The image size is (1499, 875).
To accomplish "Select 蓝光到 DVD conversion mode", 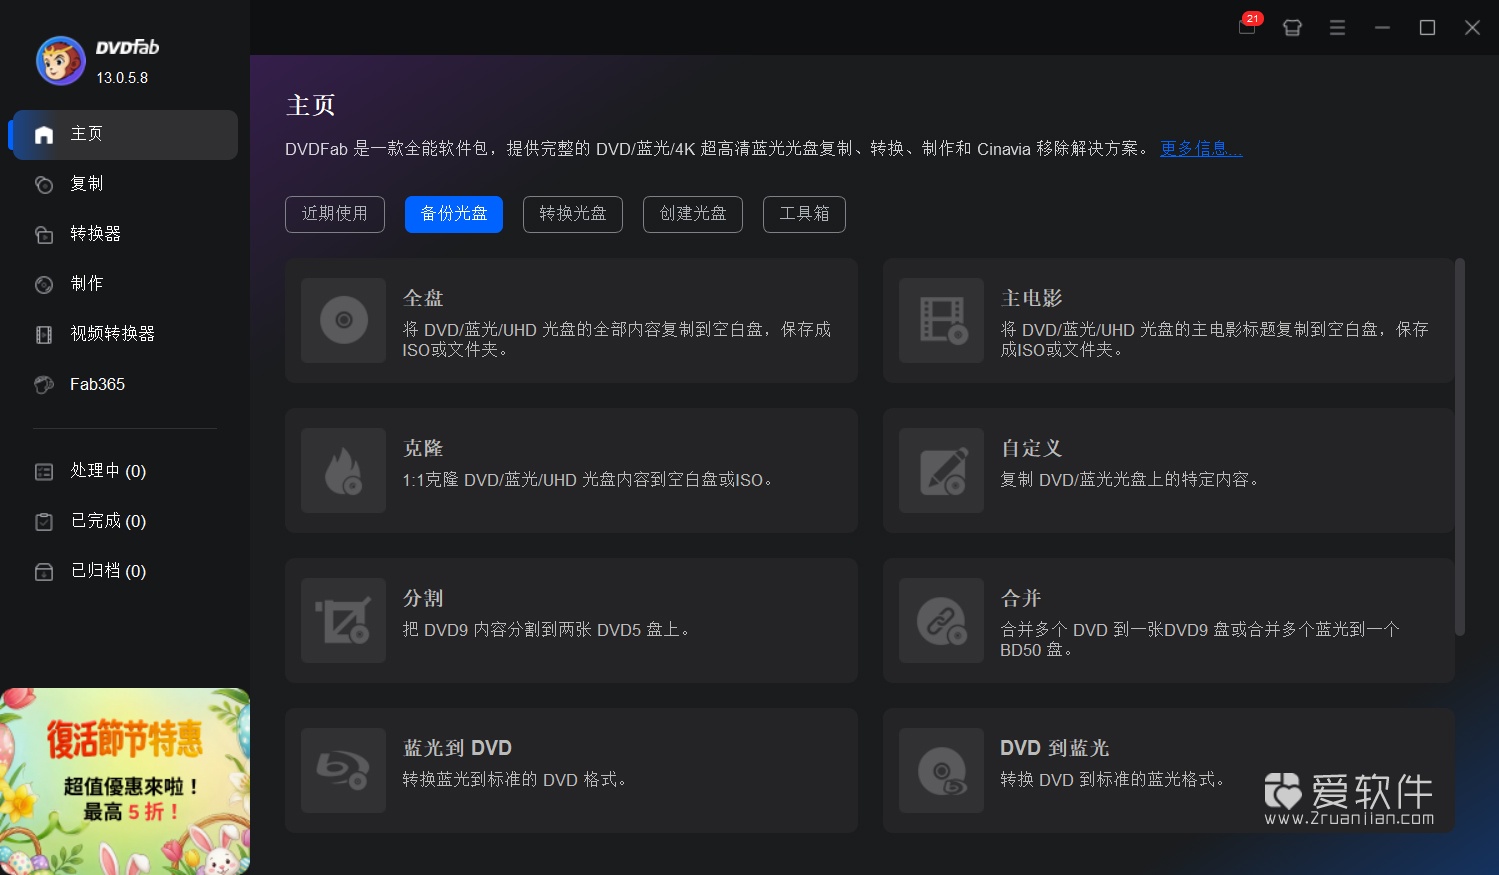I will click(x=570, y=770).
